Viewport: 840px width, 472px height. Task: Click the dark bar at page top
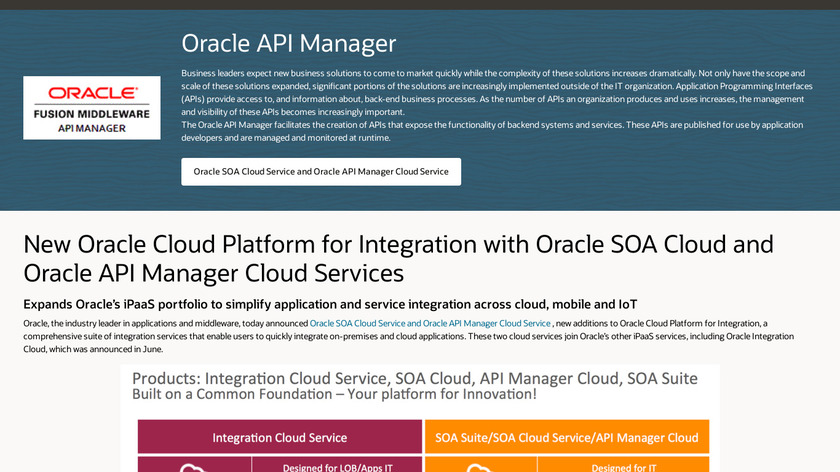click(420, 4)
